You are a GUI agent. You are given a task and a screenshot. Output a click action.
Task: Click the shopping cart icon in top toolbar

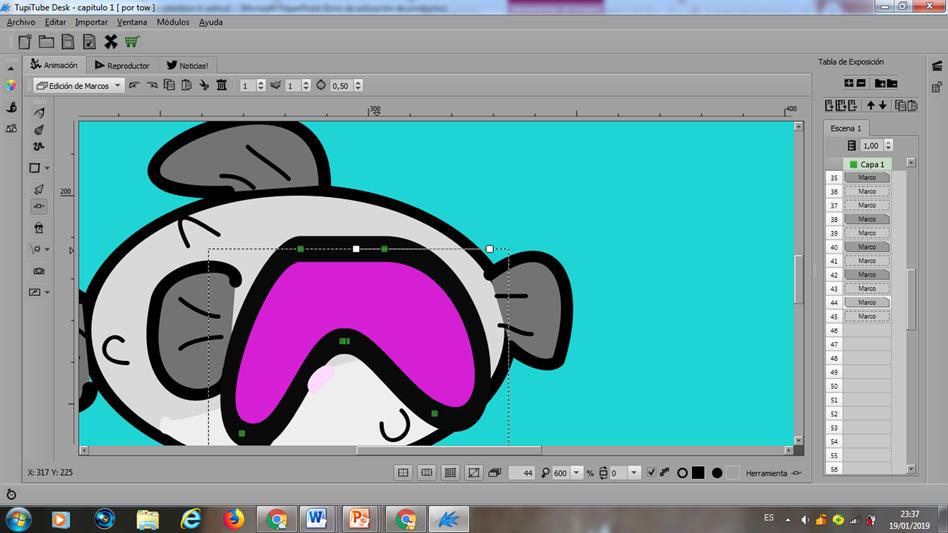(132, 42)
